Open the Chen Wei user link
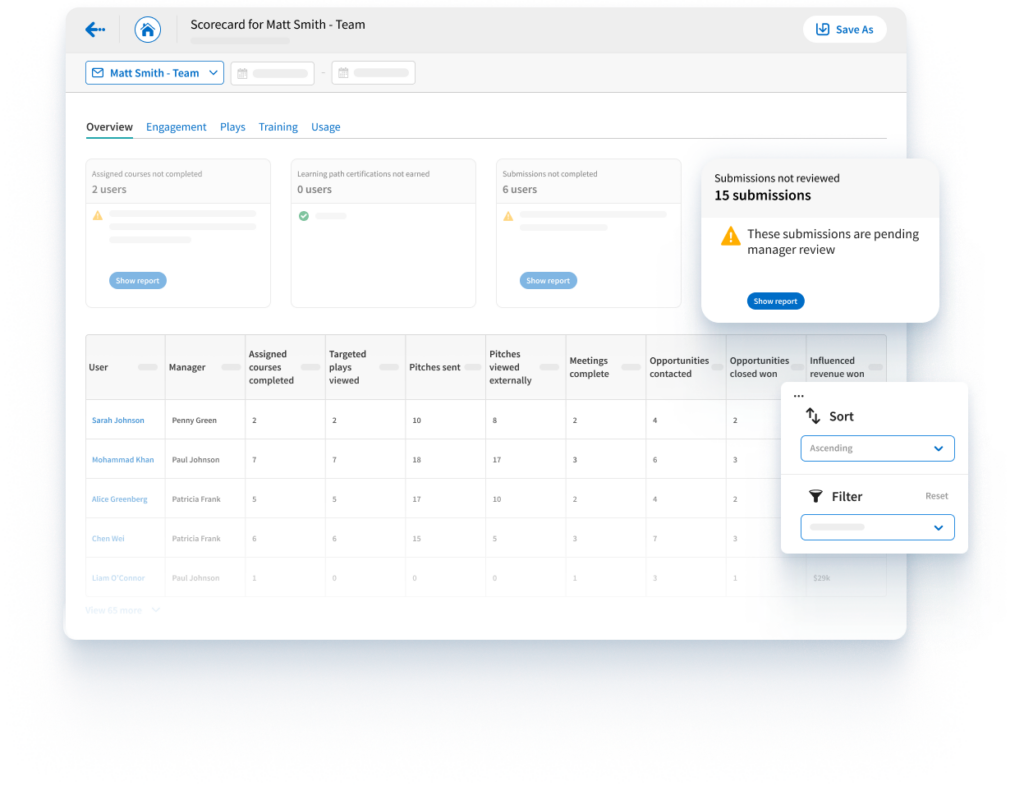The width and height of the screenshot is (1024, 786). 108,539
